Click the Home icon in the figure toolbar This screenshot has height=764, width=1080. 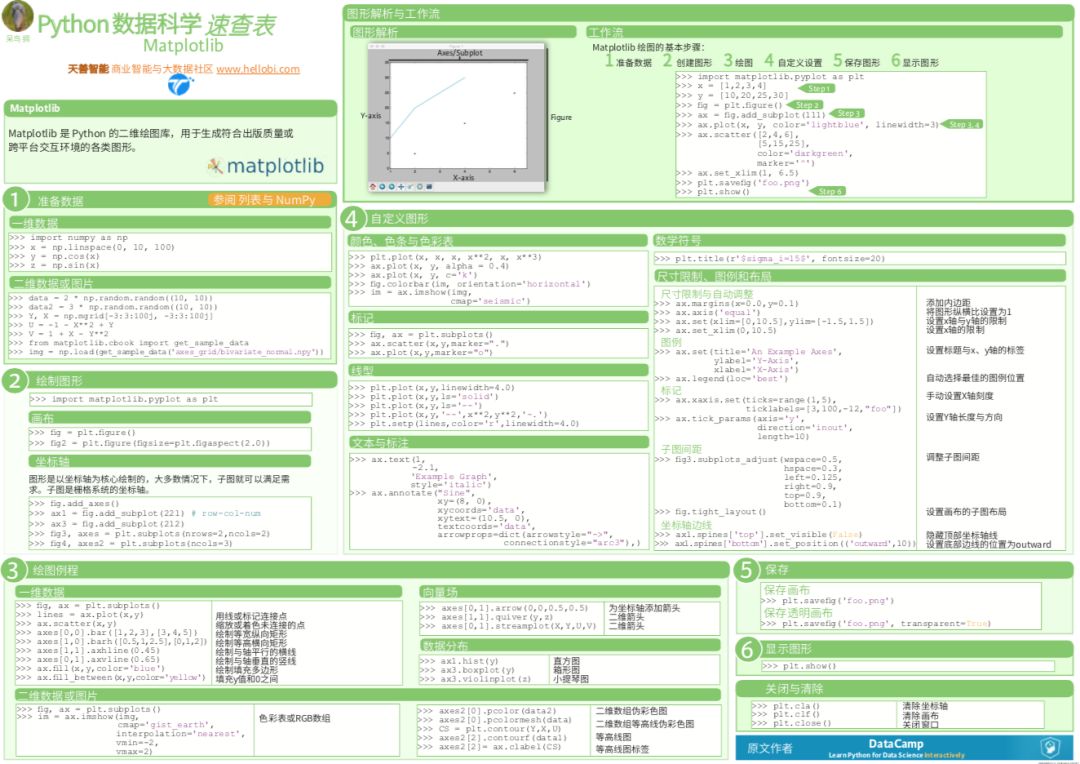[x=373, y=187]
